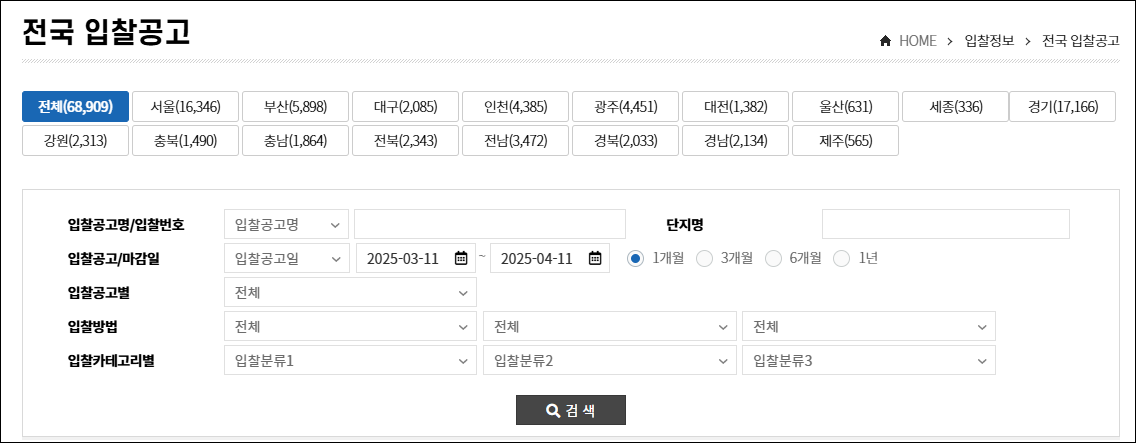Select the 3개월 period radio button

[x=704, y=258]
